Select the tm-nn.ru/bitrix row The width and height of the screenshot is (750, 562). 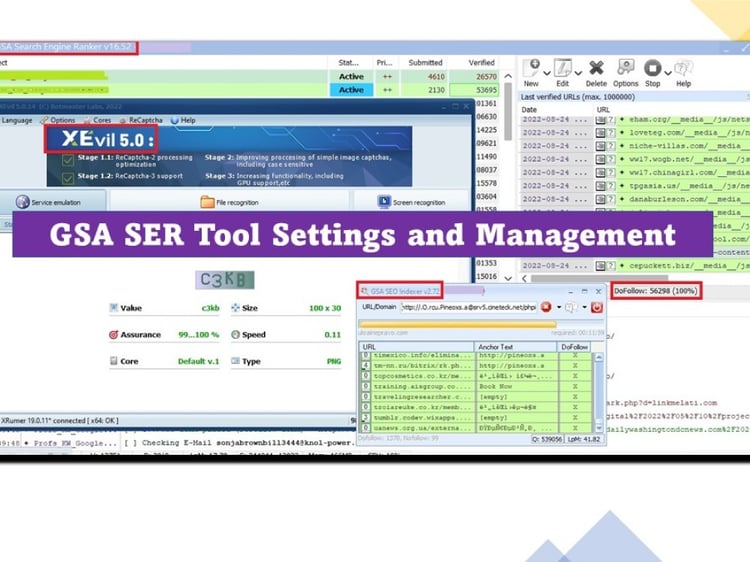coord(476,365)
